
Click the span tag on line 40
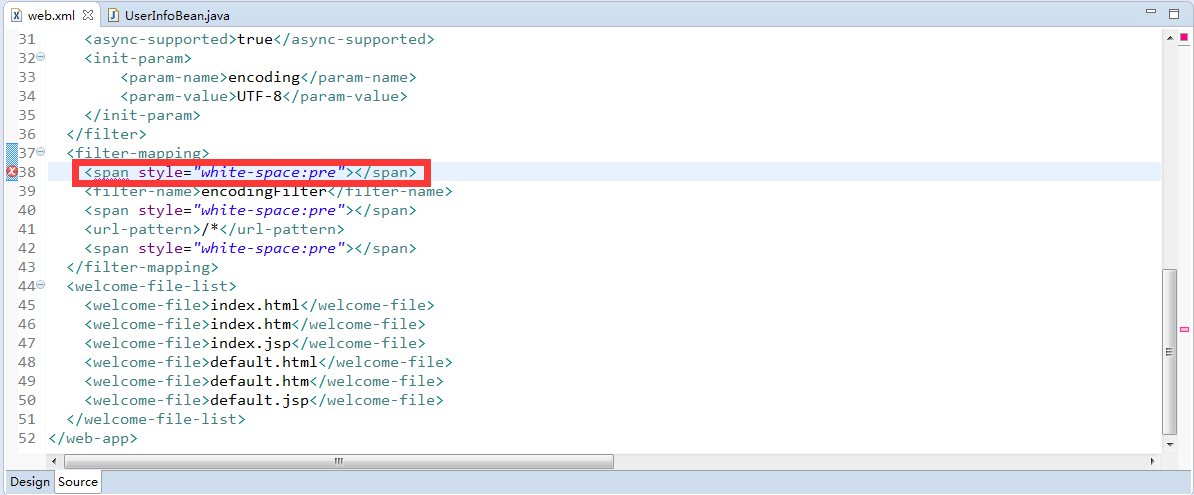(251, 210)
